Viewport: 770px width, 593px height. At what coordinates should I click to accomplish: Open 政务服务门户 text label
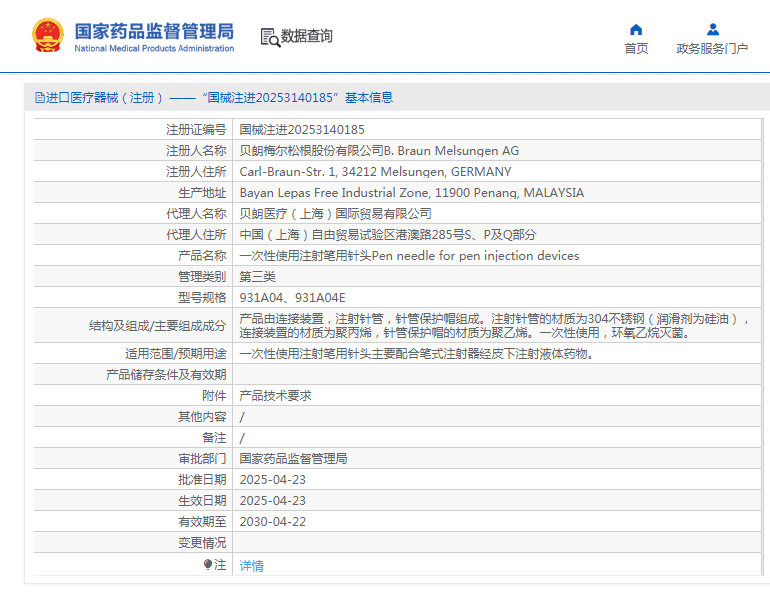[x=712, y=48]
